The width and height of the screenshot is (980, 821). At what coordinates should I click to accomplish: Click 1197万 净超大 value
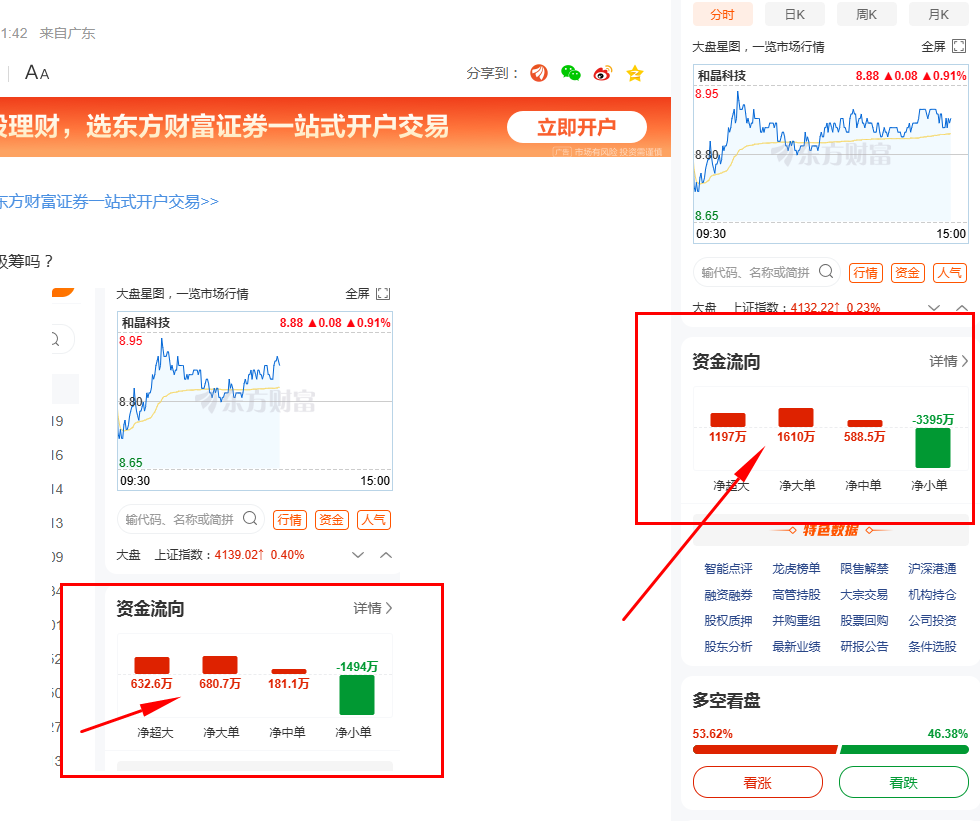coord(728,437)
